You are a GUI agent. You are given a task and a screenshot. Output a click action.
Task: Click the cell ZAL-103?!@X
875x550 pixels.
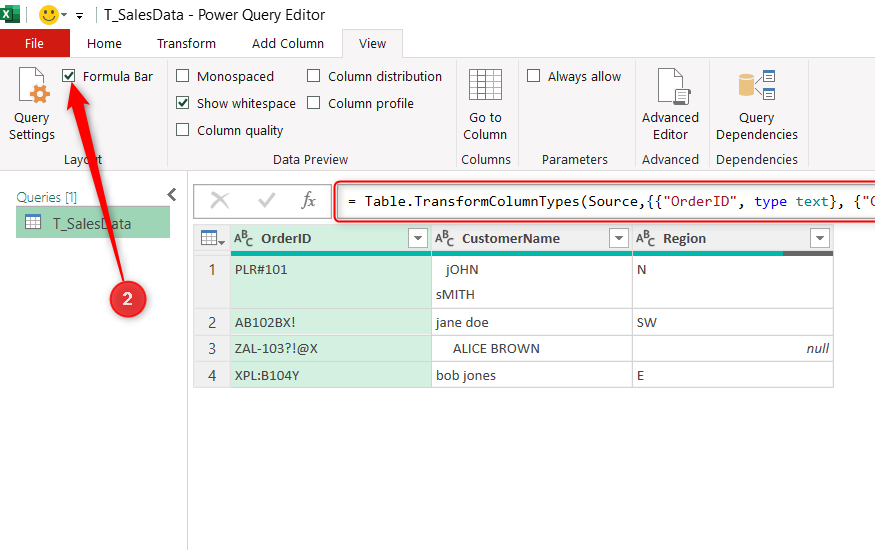[x=331, y=349]
